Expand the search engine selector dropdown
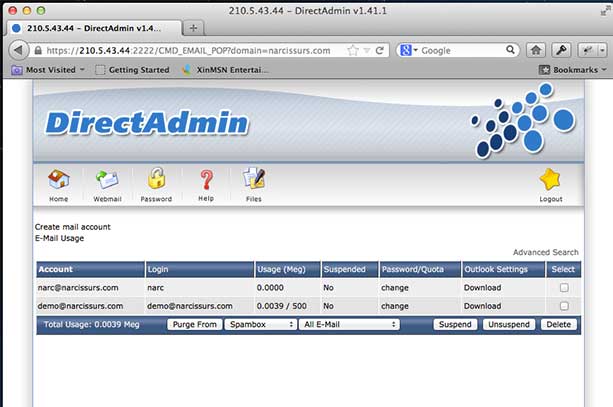This screenshot has height=407, width=613. point(409,50)
